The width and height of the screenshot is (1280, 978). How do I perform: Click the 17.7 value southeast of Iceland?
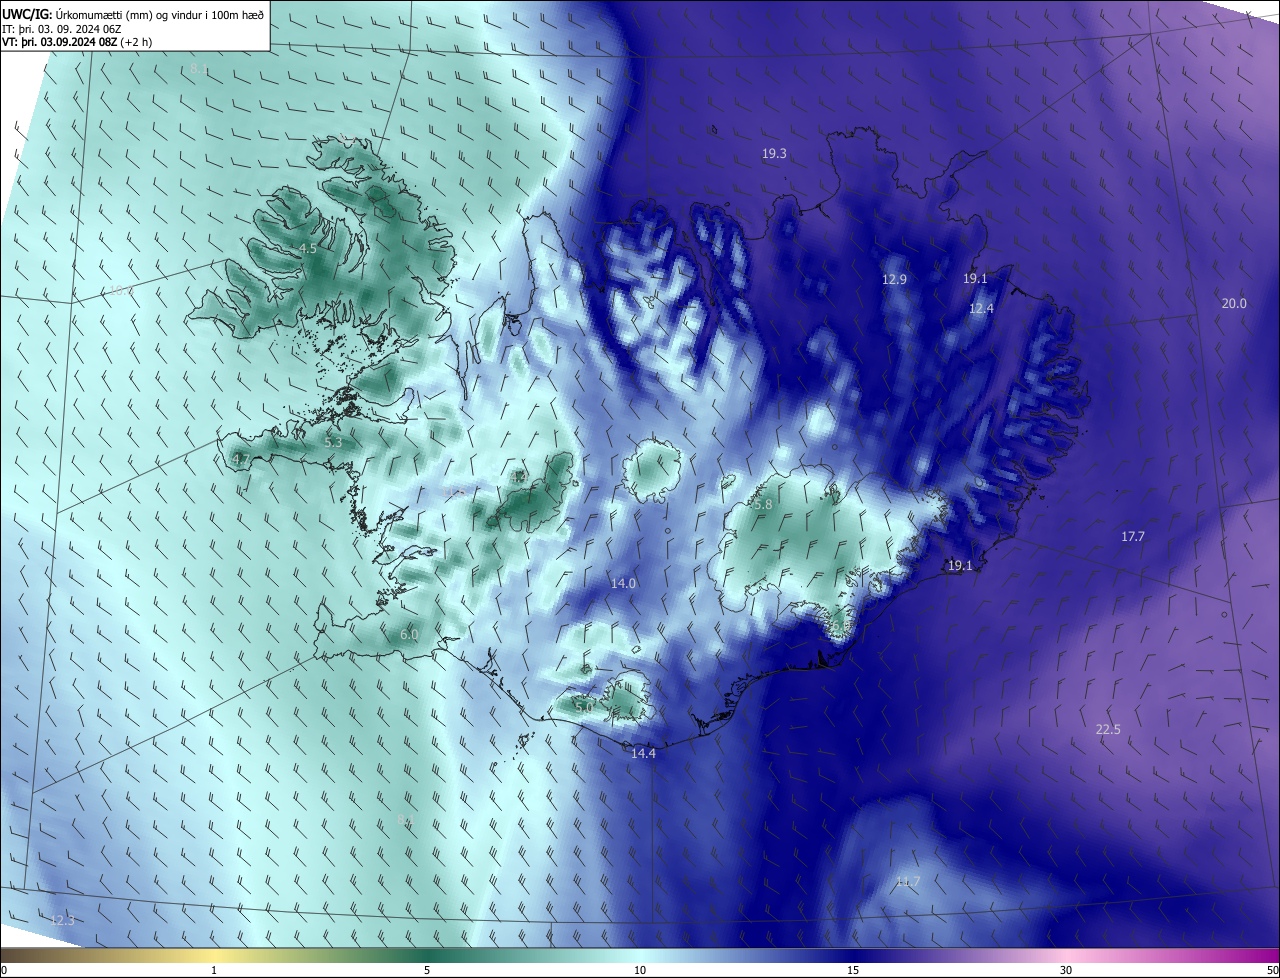pos(1132,537)
